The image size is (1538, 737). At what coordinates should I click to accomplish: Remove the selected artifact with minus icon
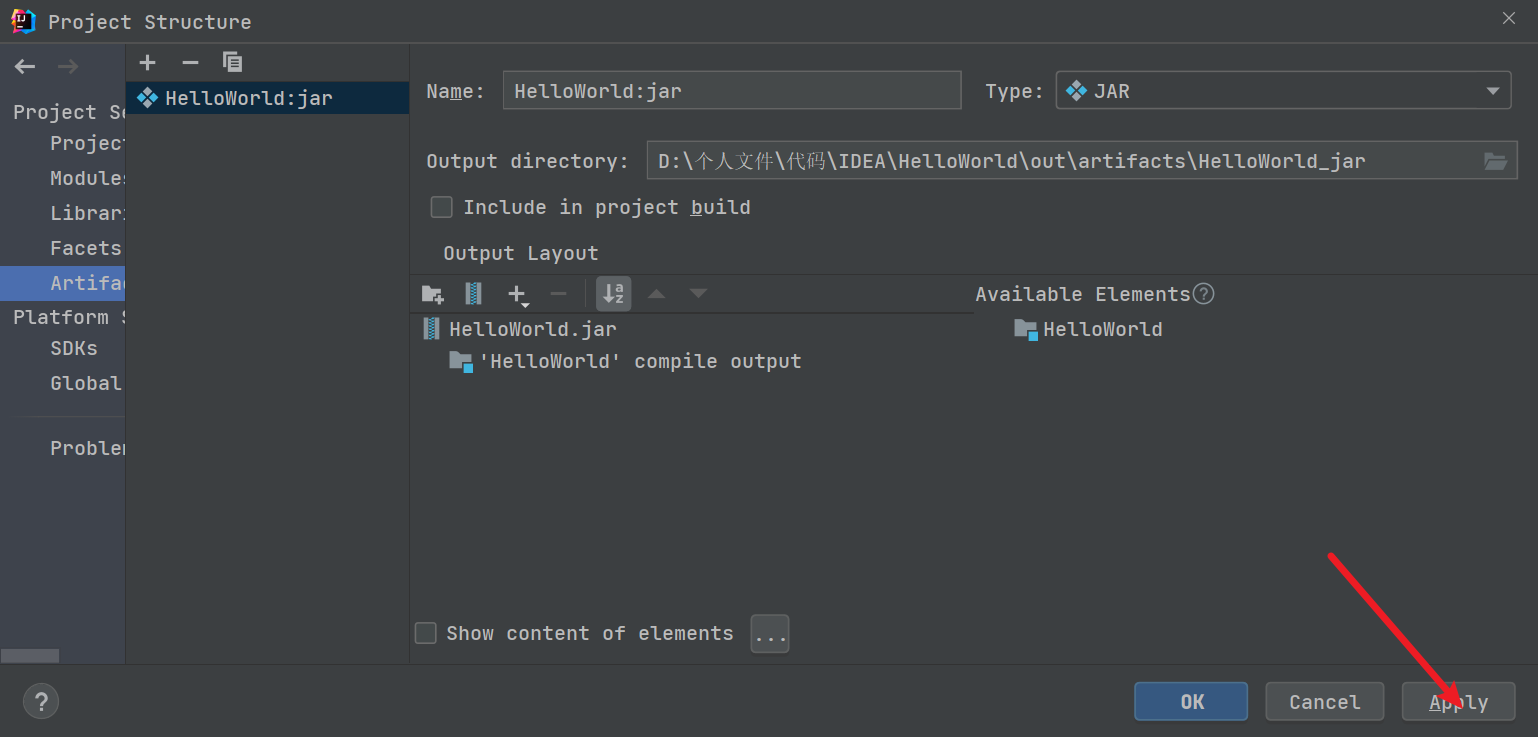tap(190, 63)
